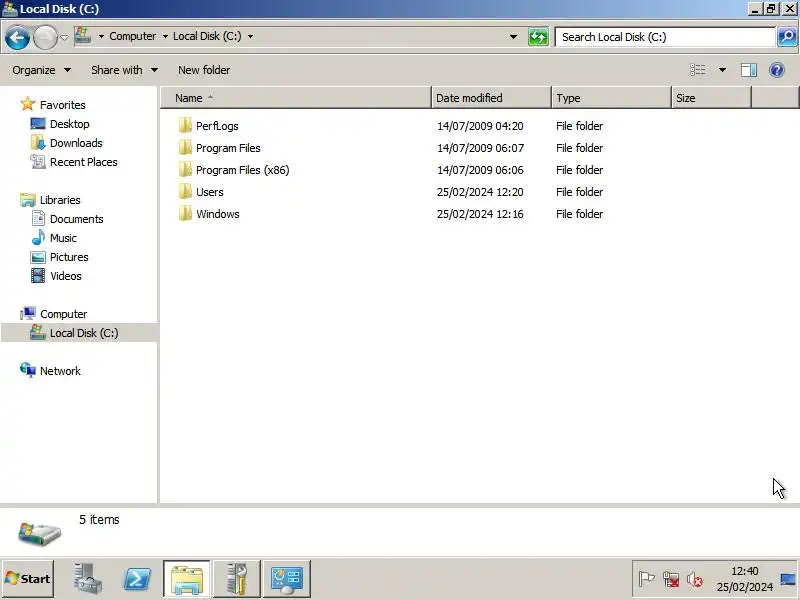
Task: Open Action Center flag in system tray
Action: pos(646,579)
